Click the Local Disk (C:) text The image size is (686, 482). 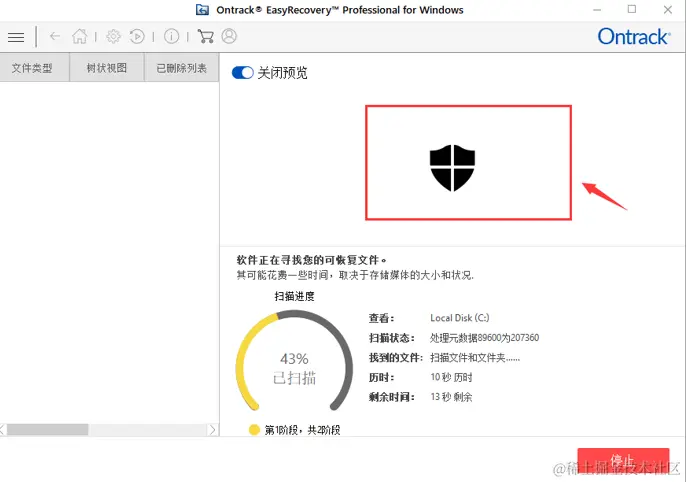tap(460, 318)
